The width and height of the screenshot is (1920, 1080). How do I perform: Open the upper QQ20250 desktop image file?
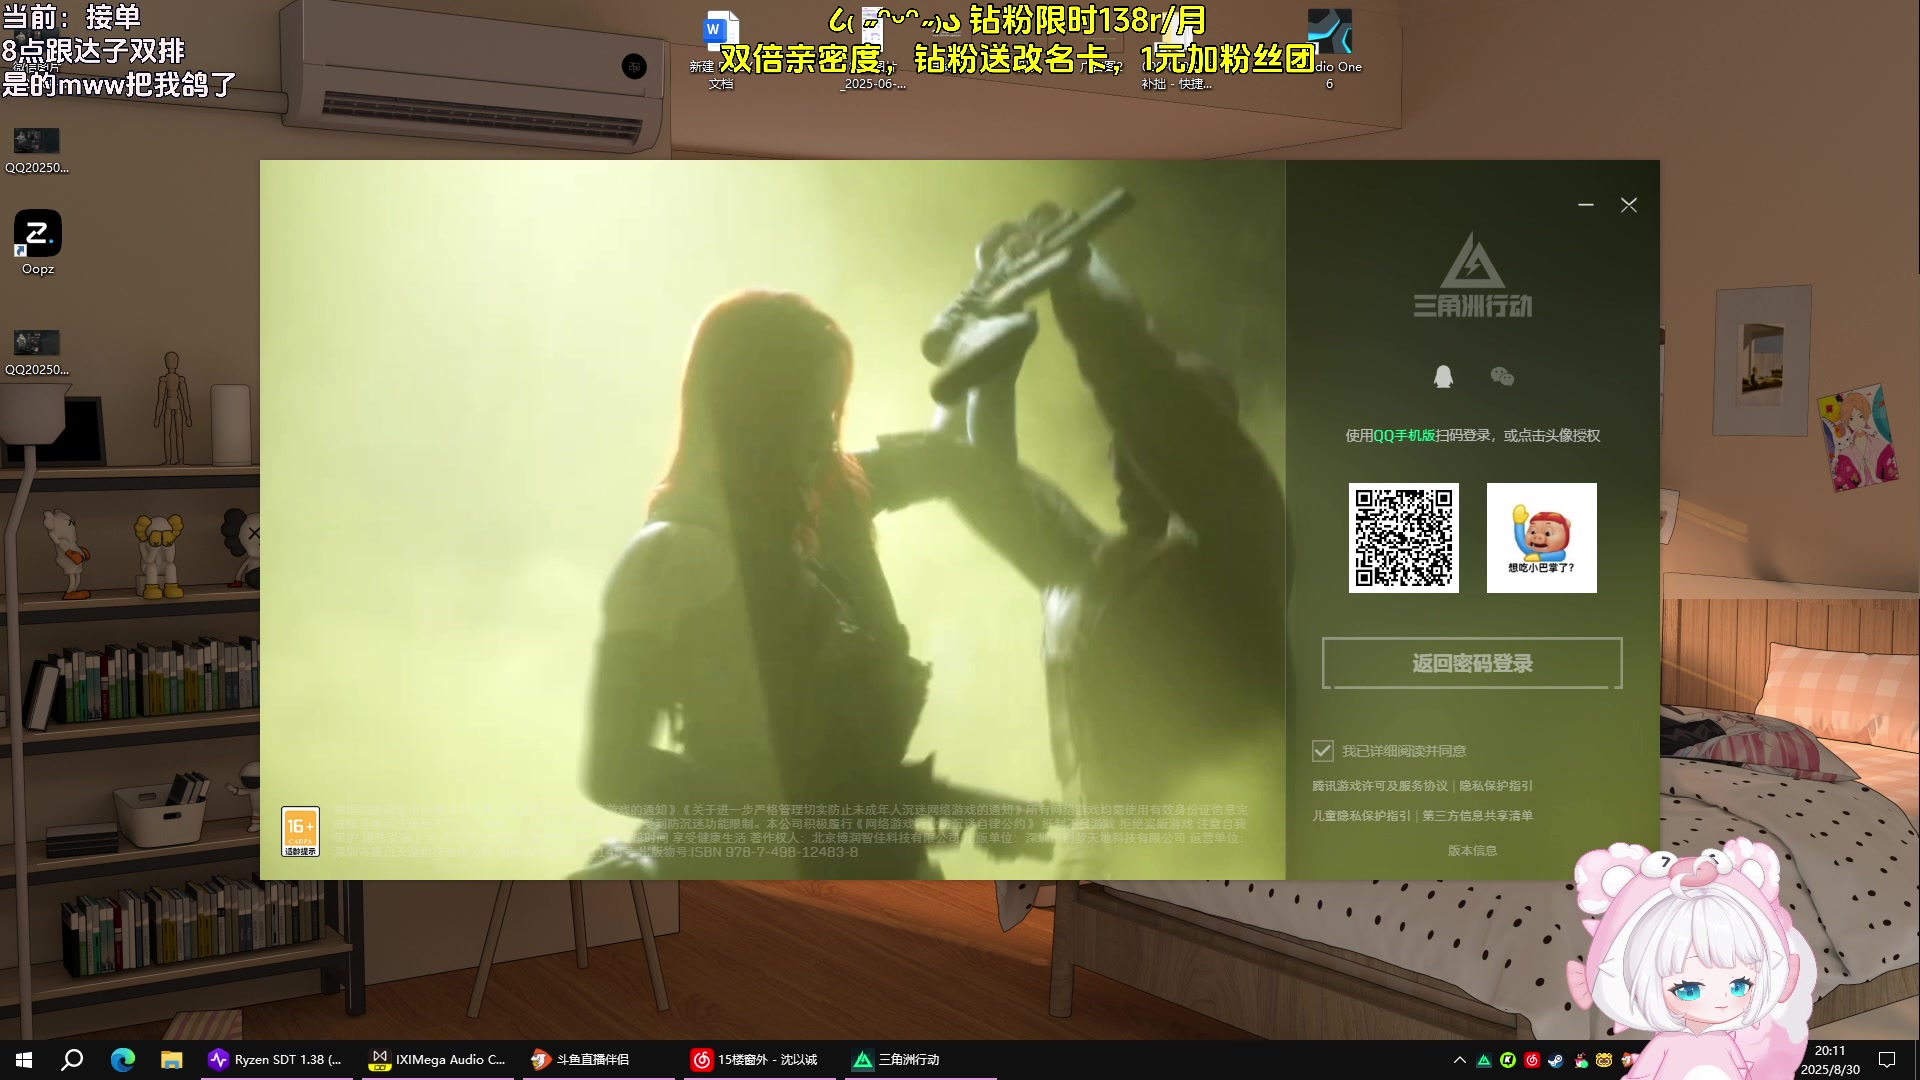click(x=37, y=150)
